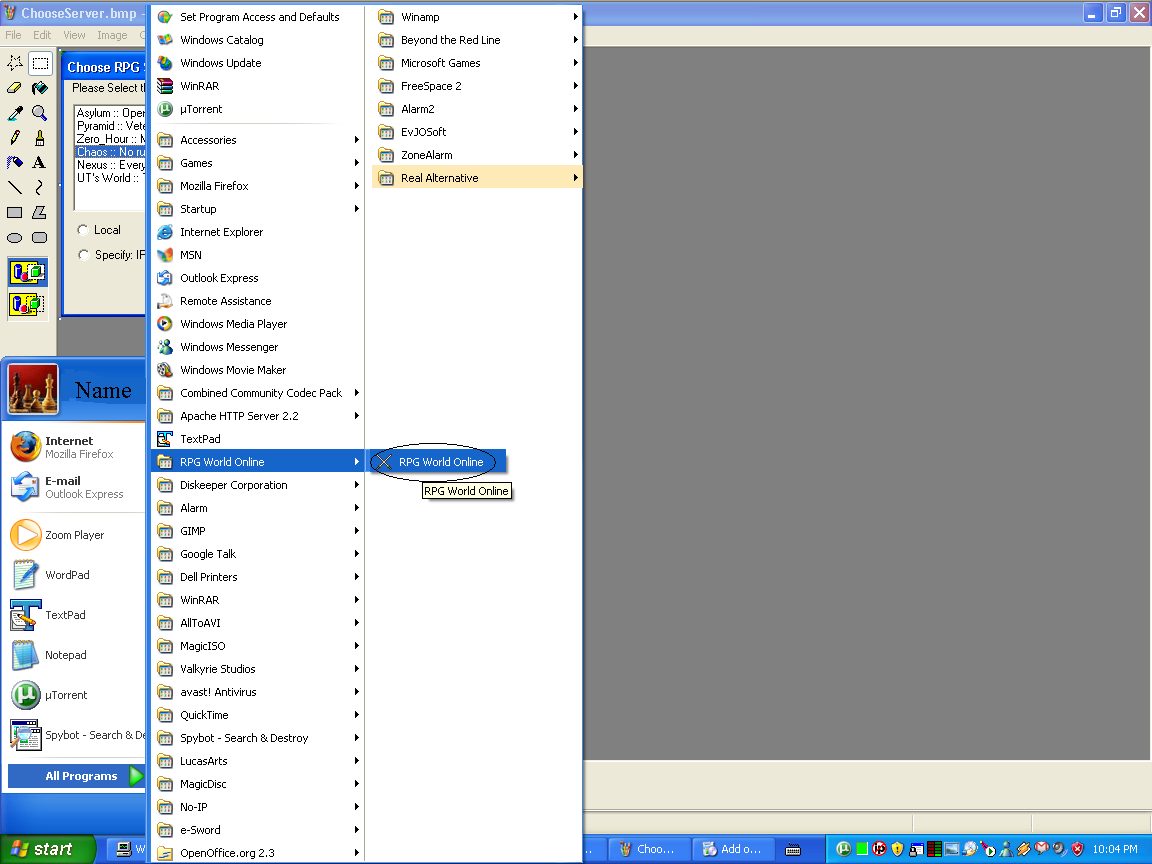Open the Winamp folder in programs
The width and height of the screenshot is (1152, 864).
click(478, 17)
